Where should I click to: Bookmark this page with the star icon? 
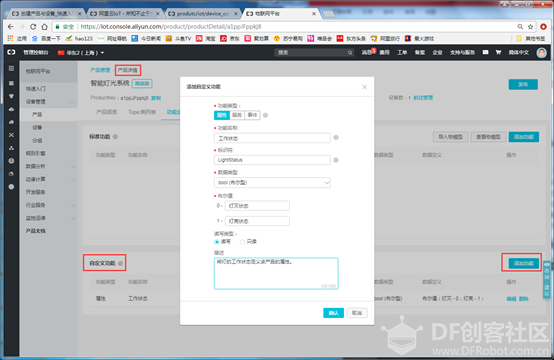pos(530,26)
